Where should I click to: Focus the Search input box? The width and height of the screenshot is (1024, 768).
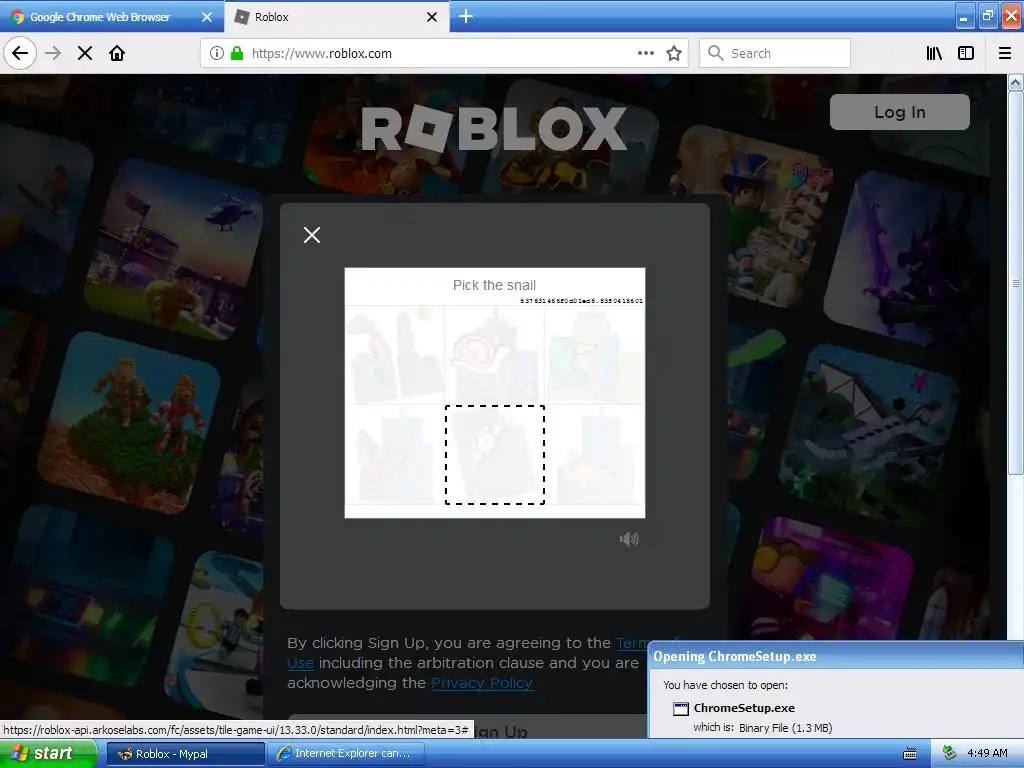pyautogui.click(x=775, y=53)
